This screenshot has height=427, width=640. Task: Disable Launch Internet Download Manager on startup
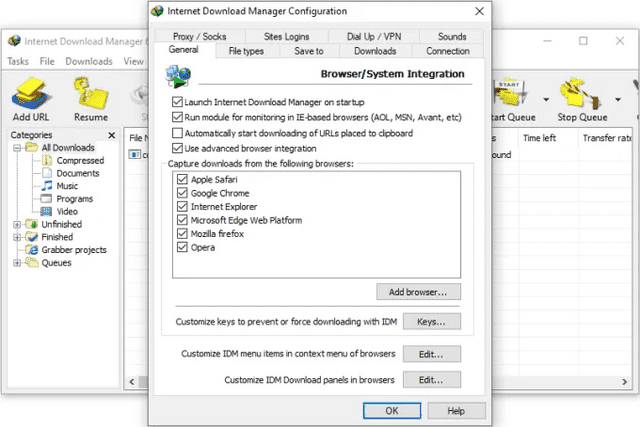(178, 102)
